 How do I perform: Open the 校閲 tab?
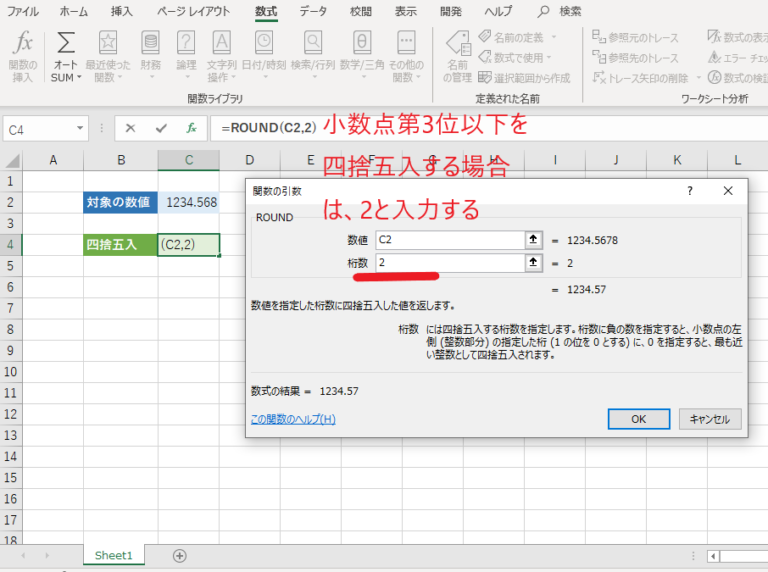coord(361,11)
